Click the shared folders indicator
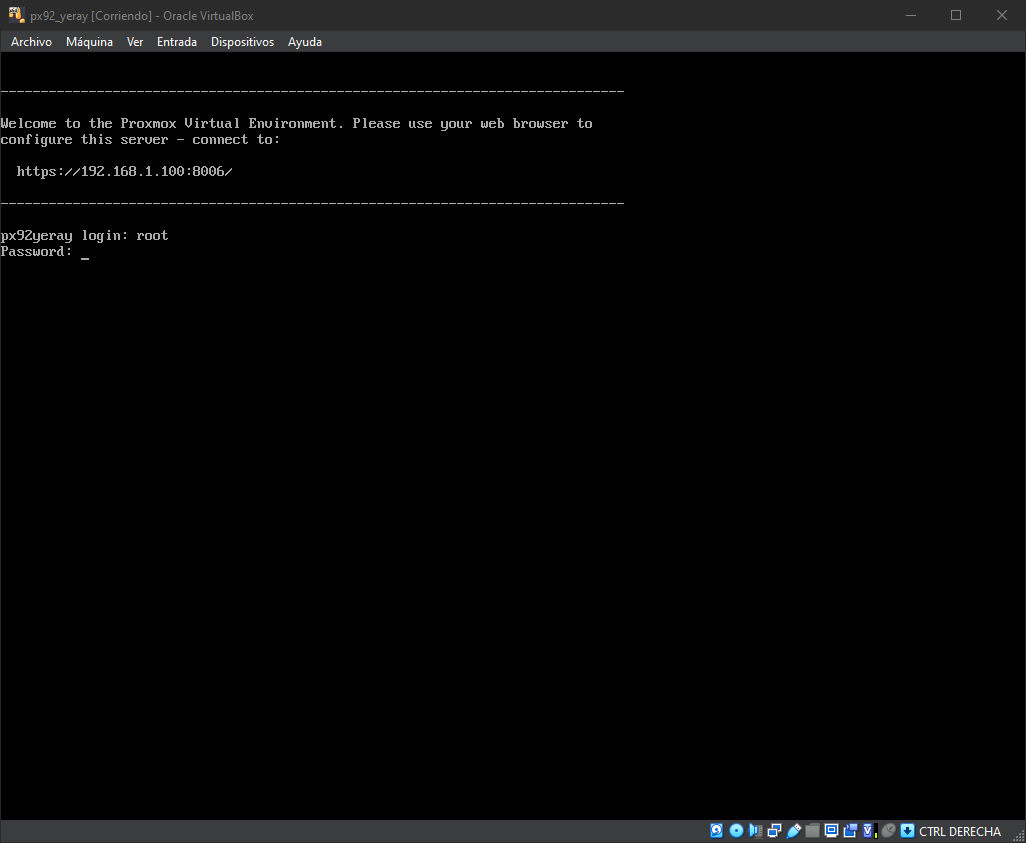 [812, 831]
